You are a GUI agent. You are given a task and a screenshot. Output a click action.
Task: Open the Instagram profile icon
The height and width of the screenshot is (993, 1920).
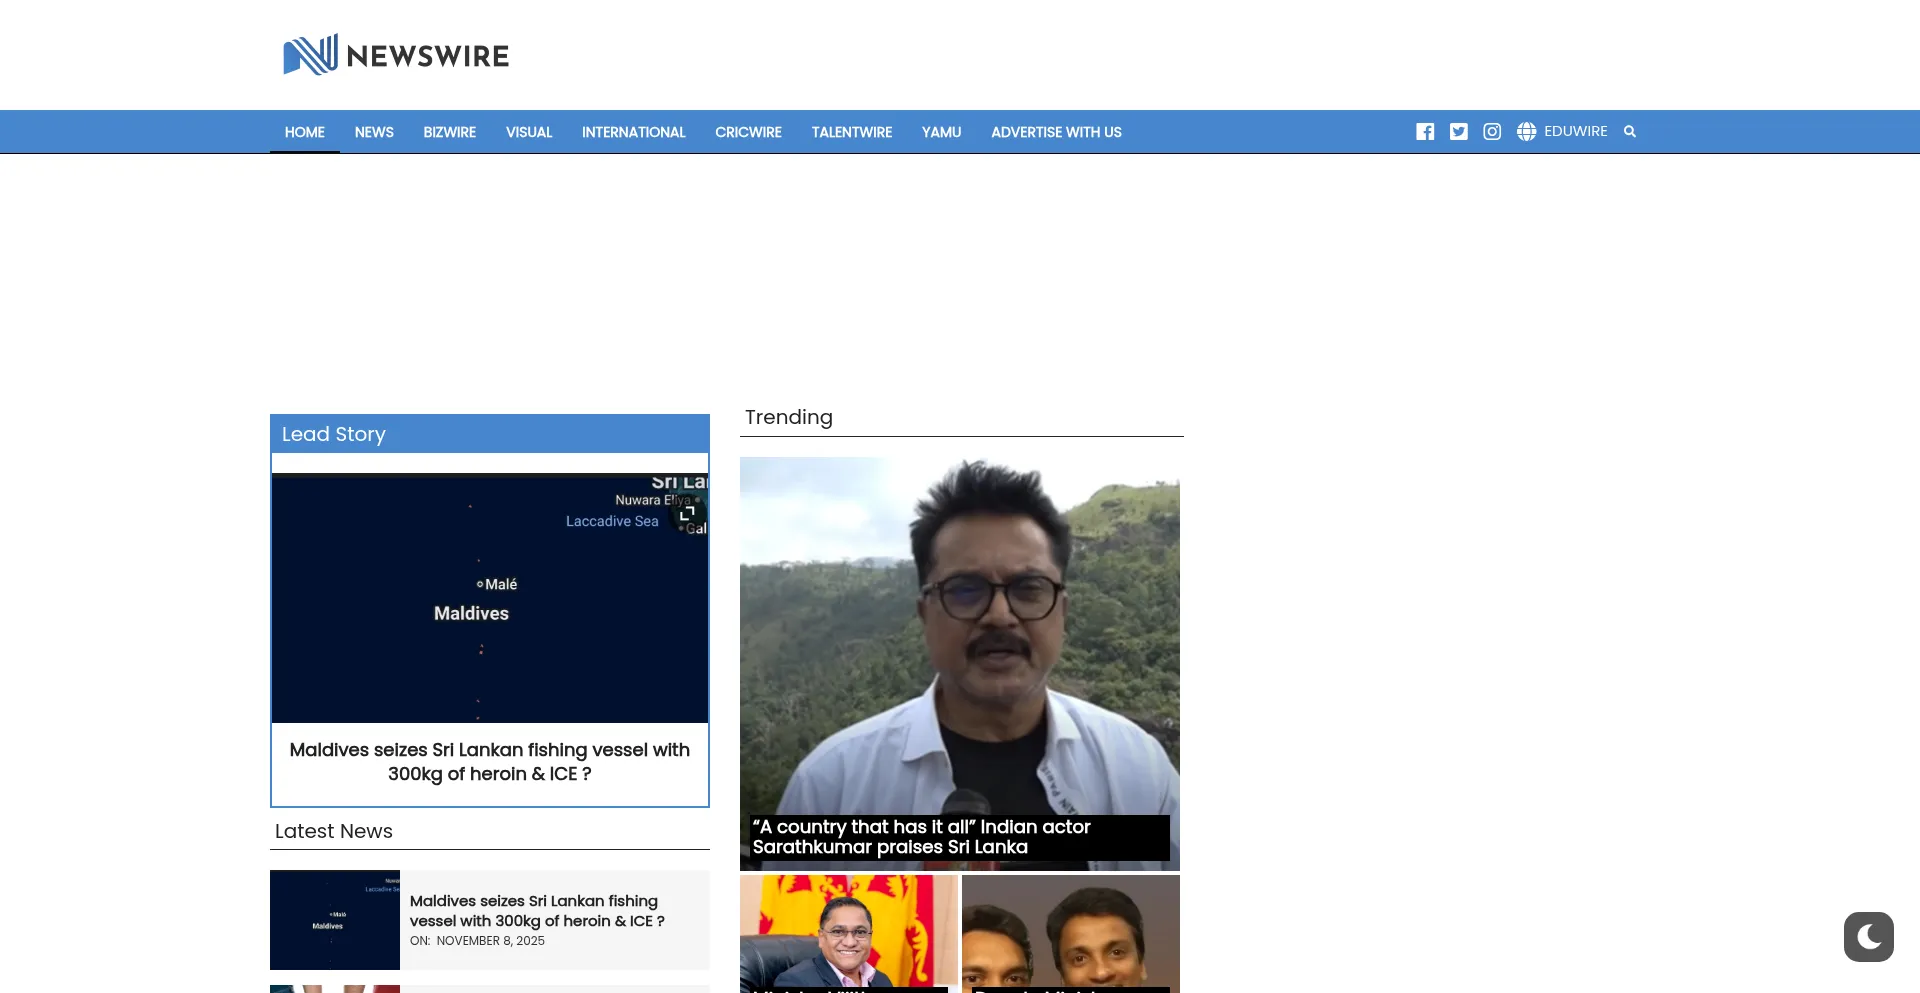coord(1492,132)
